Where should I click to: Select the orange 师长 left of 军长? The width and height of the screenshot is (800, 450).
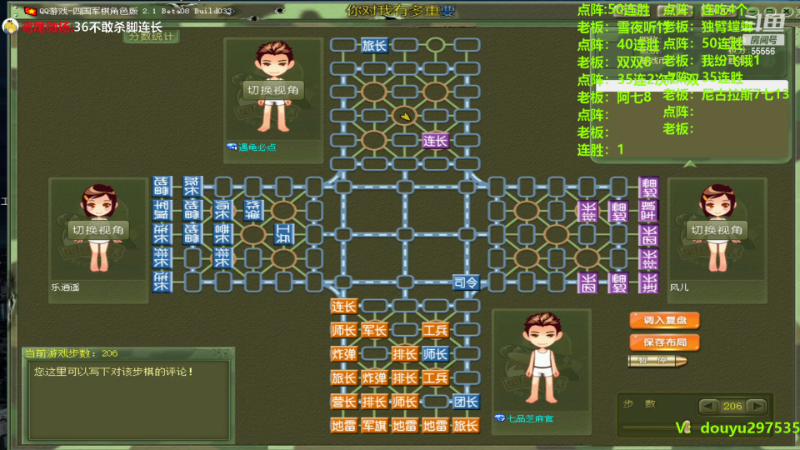[x=343, y=330]
